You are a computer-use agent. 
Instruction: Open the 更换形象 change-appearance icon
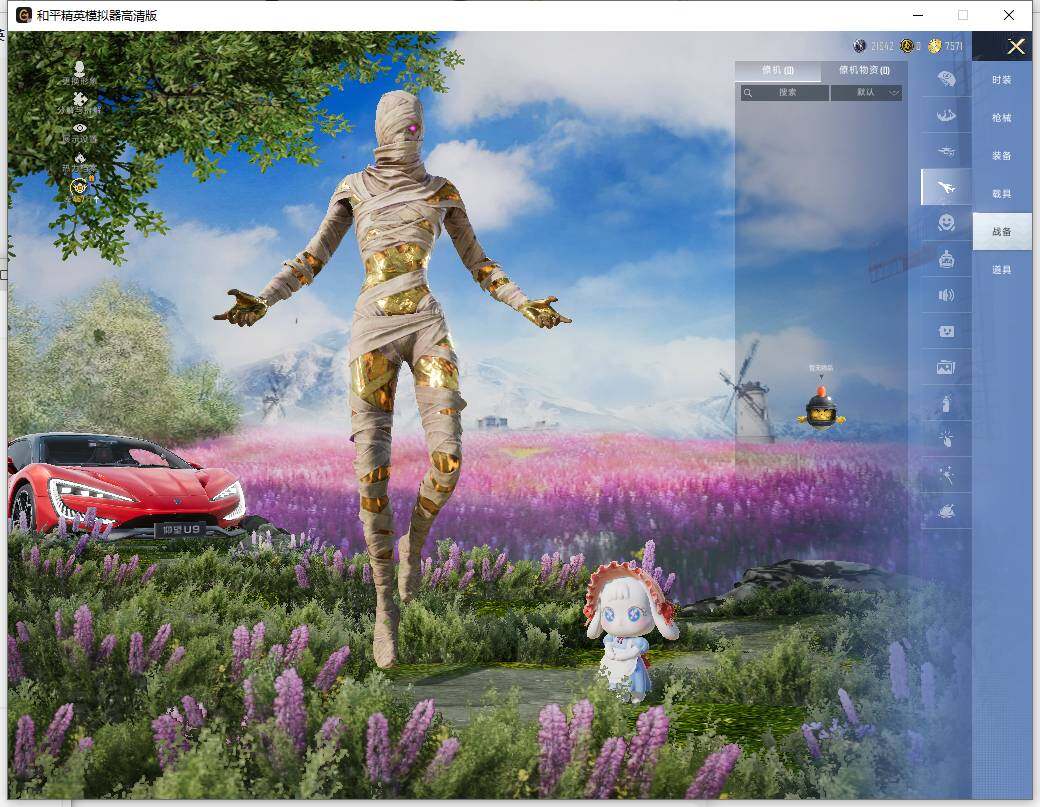80,69
